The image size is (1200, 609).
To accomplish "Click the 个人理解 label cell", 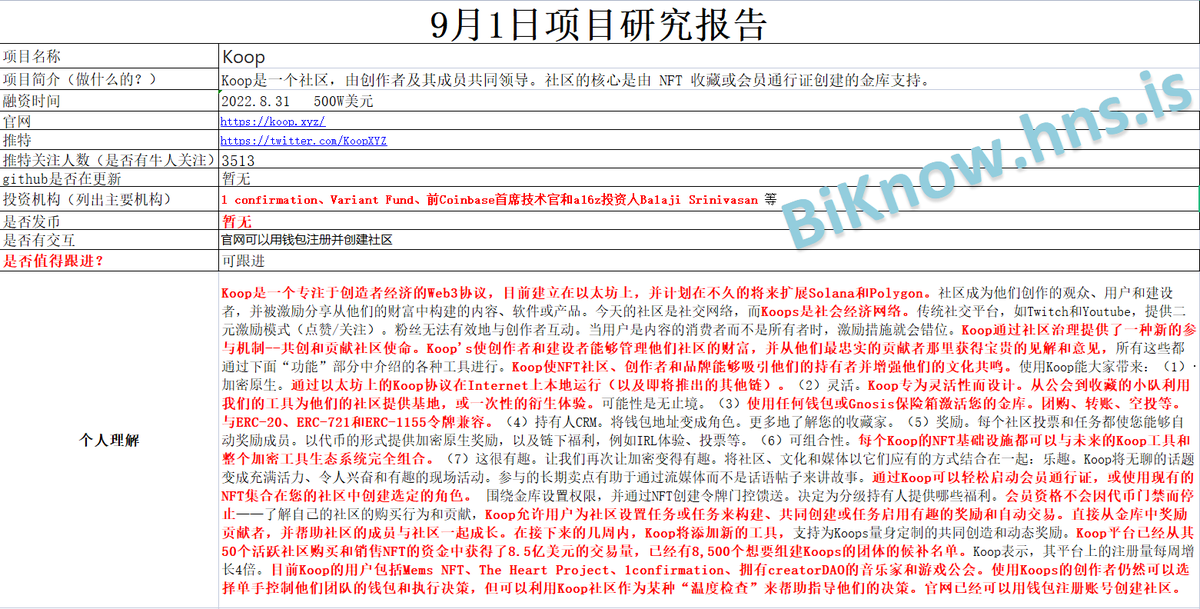I will tap(109, 439).
